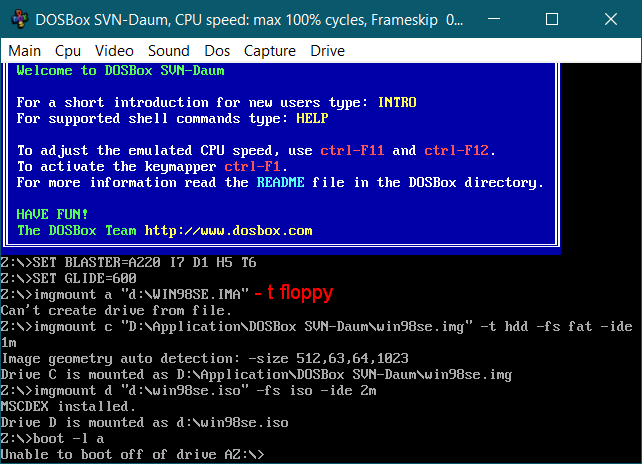The image size is (642, 464).
Task: Open the Dos menu
Action: 217,51
